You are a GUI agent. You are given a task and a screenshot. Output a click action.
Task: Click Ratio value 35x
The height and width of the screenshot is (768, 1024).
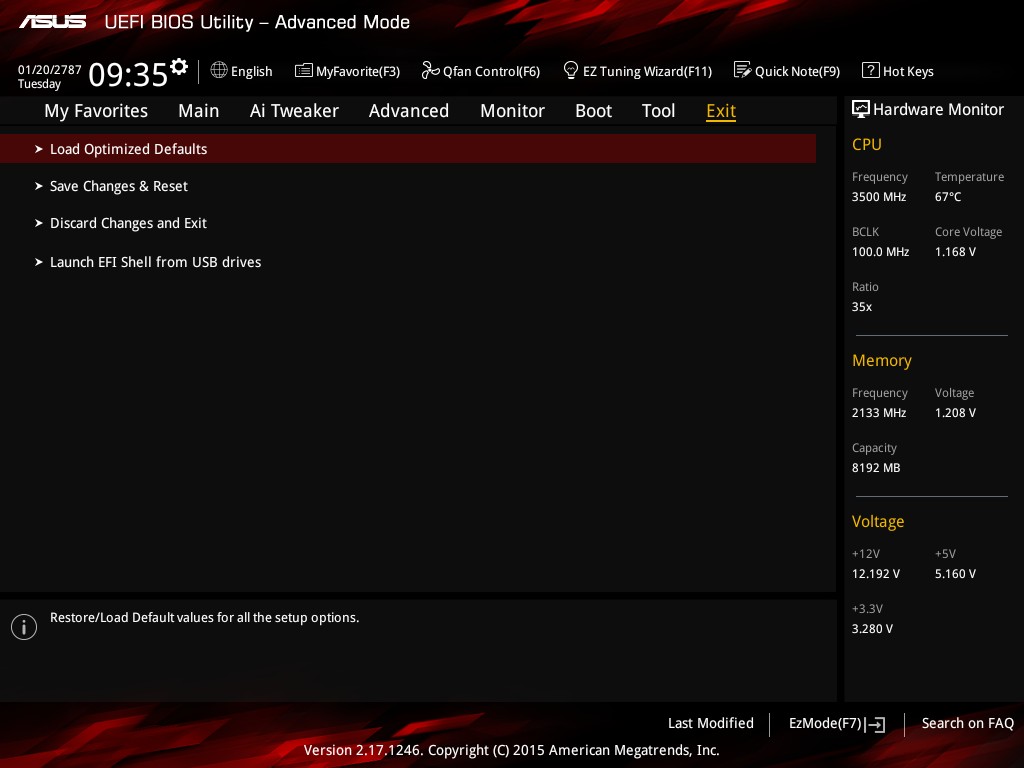[x=861, y=306]
